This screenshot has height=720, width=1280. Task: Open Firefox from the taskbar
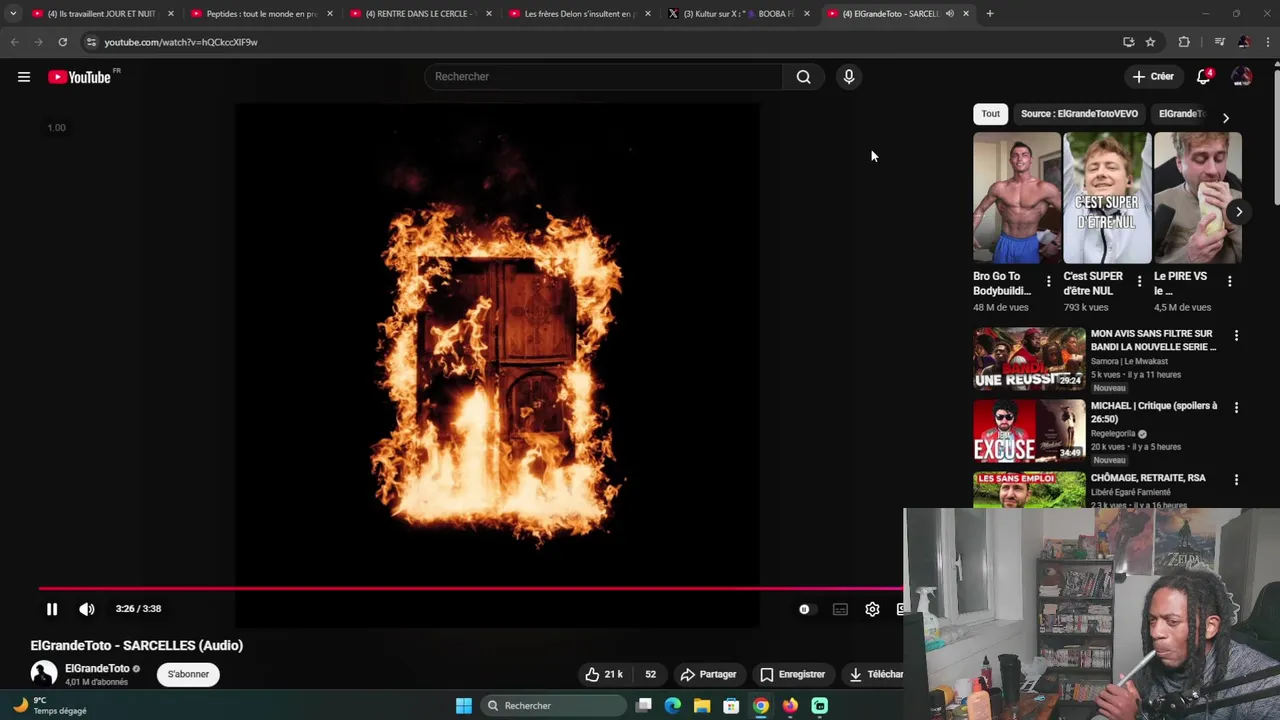click(x=790, y=706)
